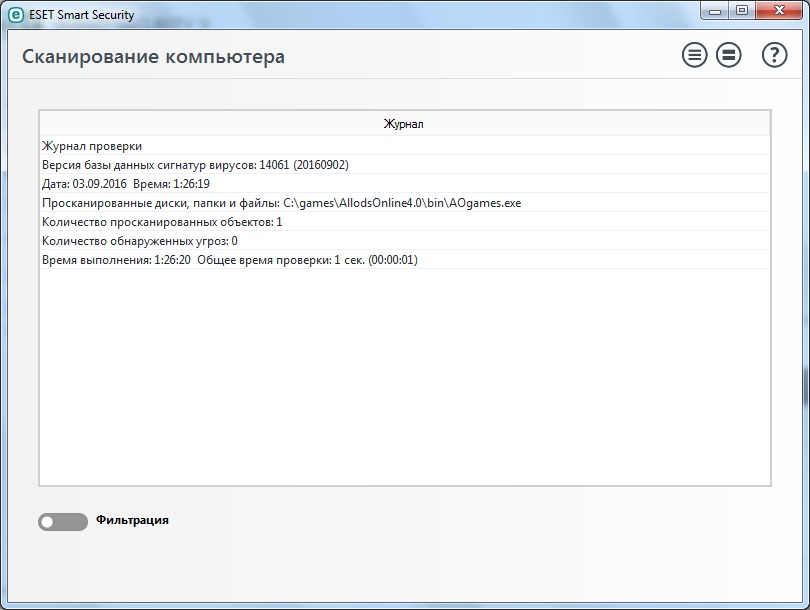810x610 pixels.
Task: Select the Количество просканированных объектов row
Action: pyautogui.click(x=162, y=222)
